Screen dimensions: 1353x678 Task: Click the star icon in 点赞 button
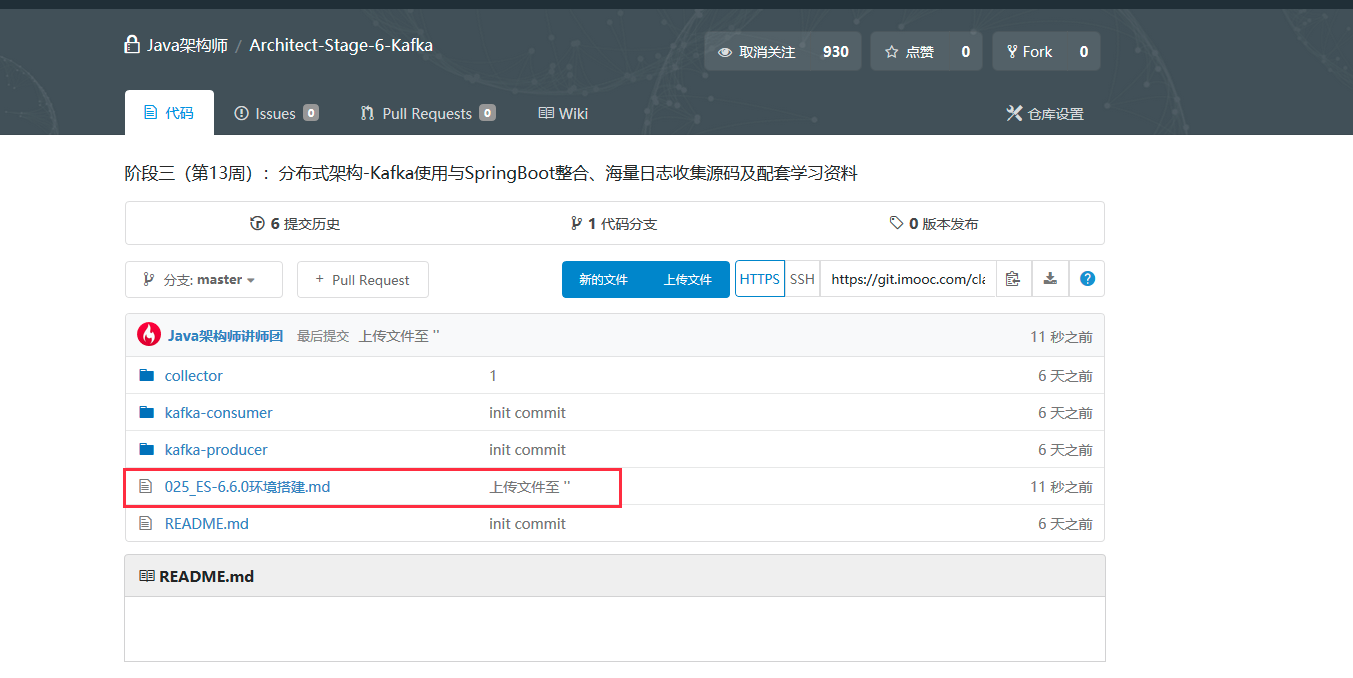[x=892, y=52]
